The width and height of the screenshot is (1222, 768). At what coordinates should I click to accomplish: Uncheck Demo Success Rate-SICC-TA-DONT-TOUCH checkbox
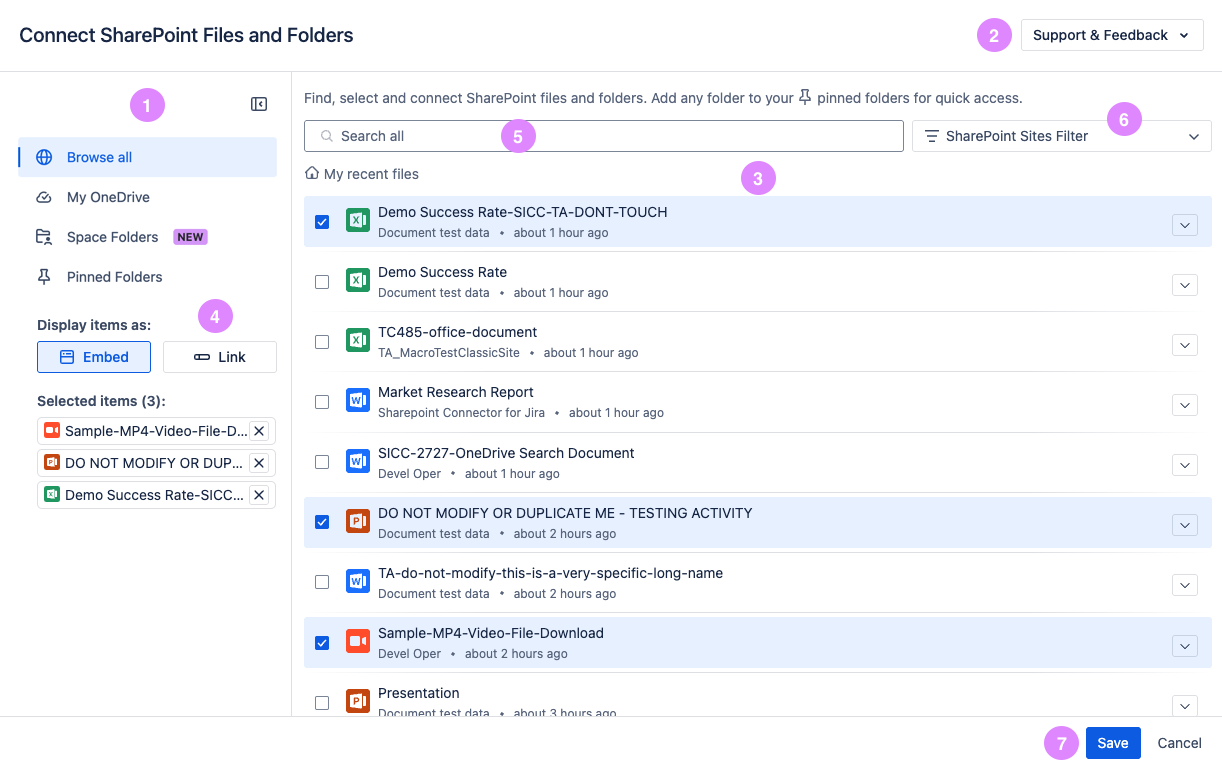(x=322, y=222)
